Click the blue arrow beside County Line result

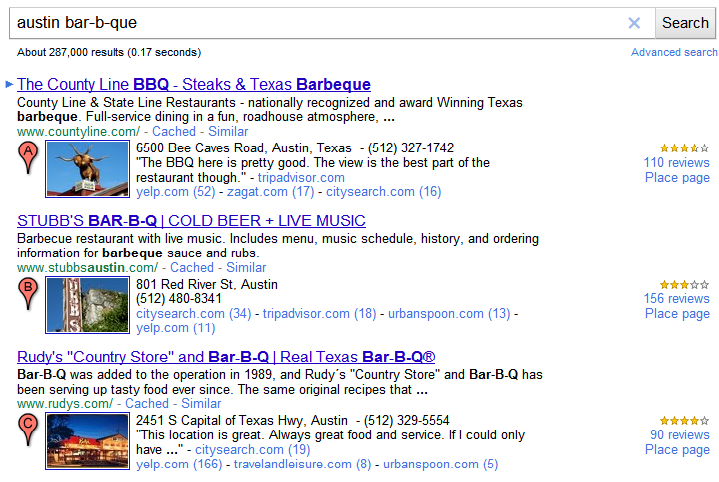click(9, 84)
